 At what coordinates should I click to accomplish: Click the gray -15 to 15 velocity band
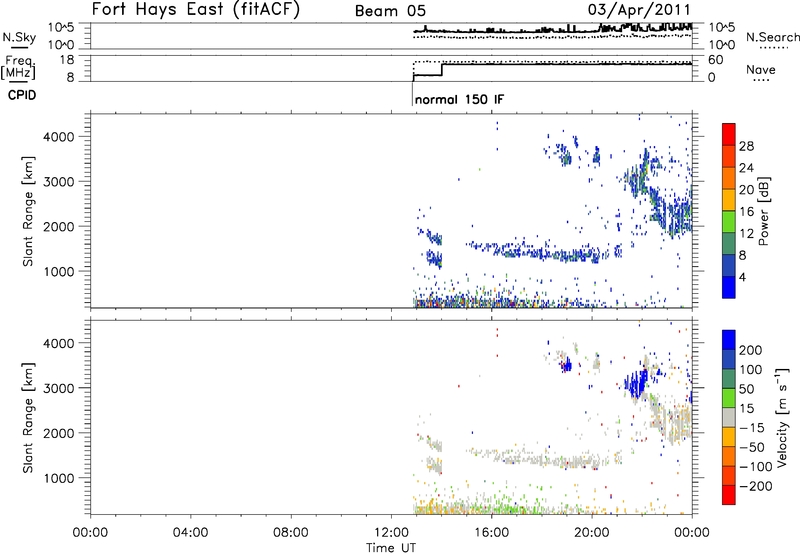click(729, 417)
